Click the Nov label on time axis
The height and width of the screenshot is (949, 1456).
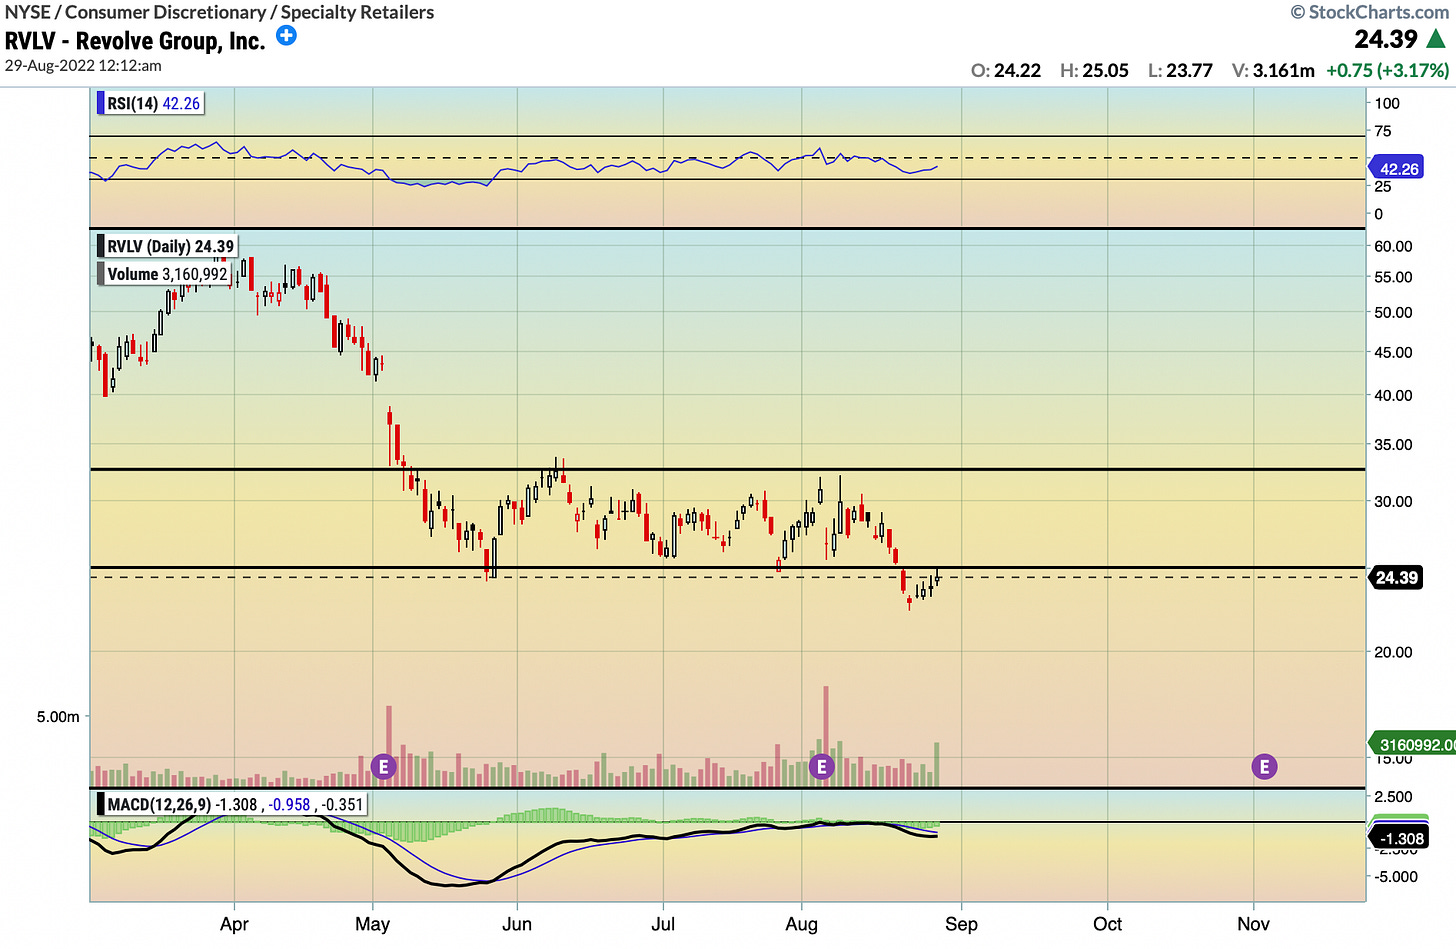pyautogui.click(x=1253, y=924)
